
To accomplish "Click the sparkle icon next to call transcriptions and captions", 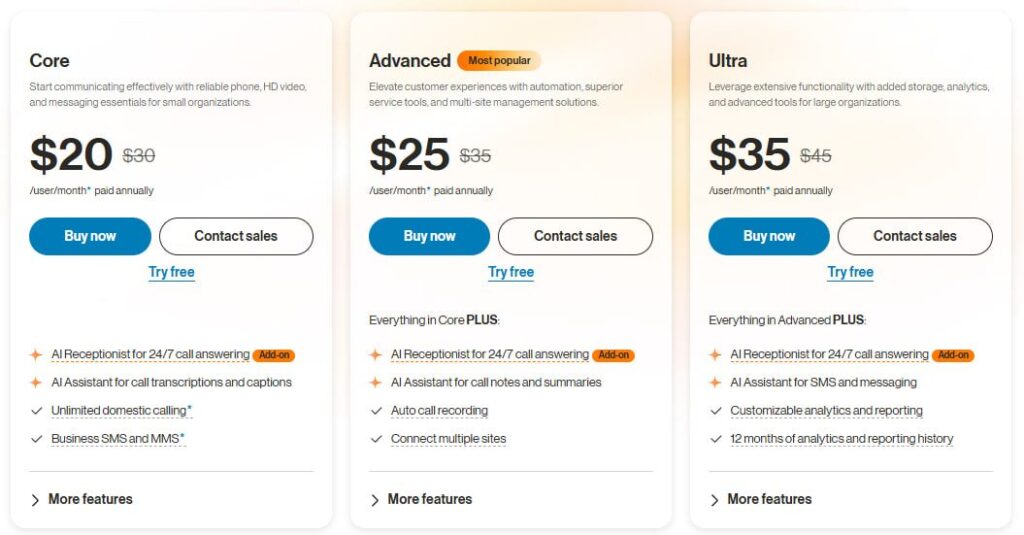I will click(36, 383).
